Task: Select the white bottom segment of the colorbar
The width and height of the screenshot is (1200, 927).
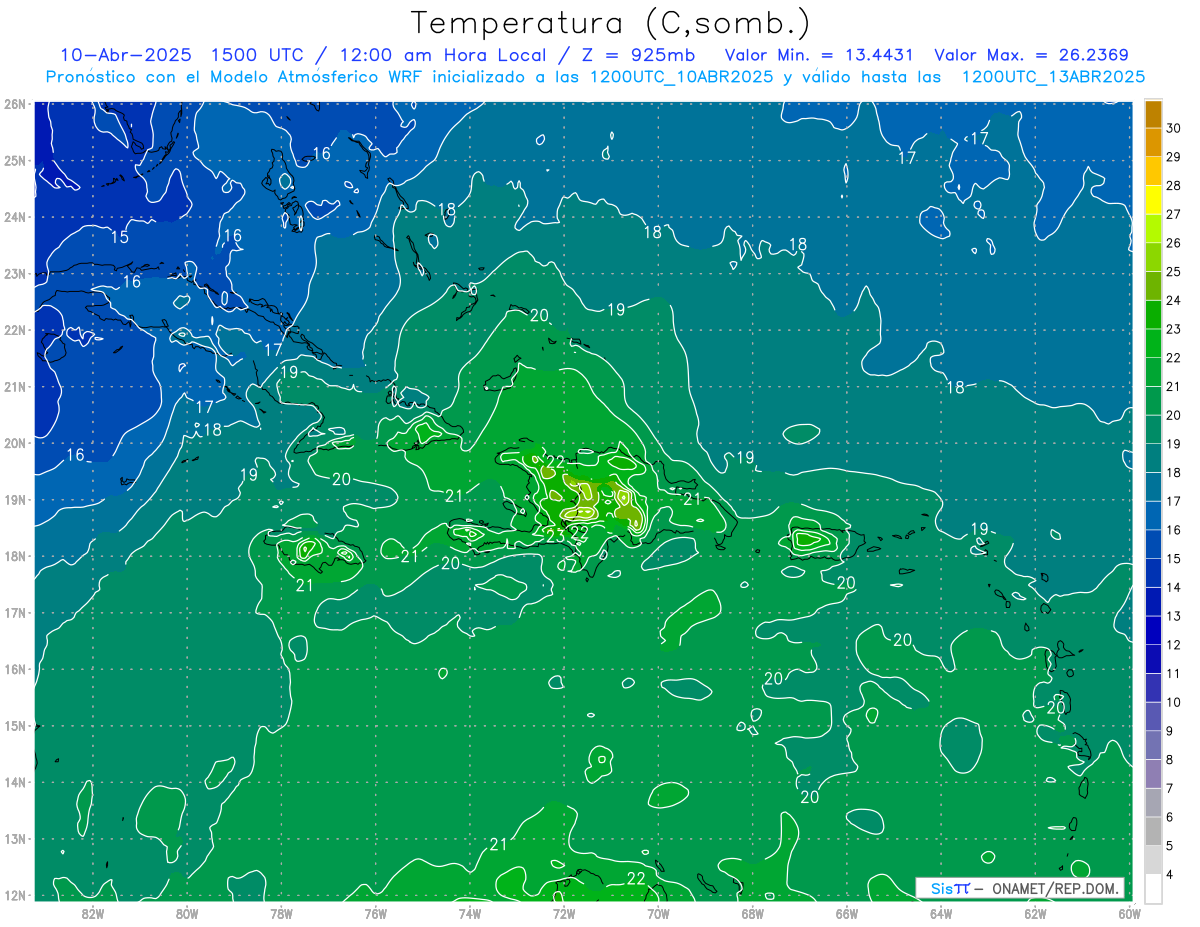Action: [x=1153, y=888]
